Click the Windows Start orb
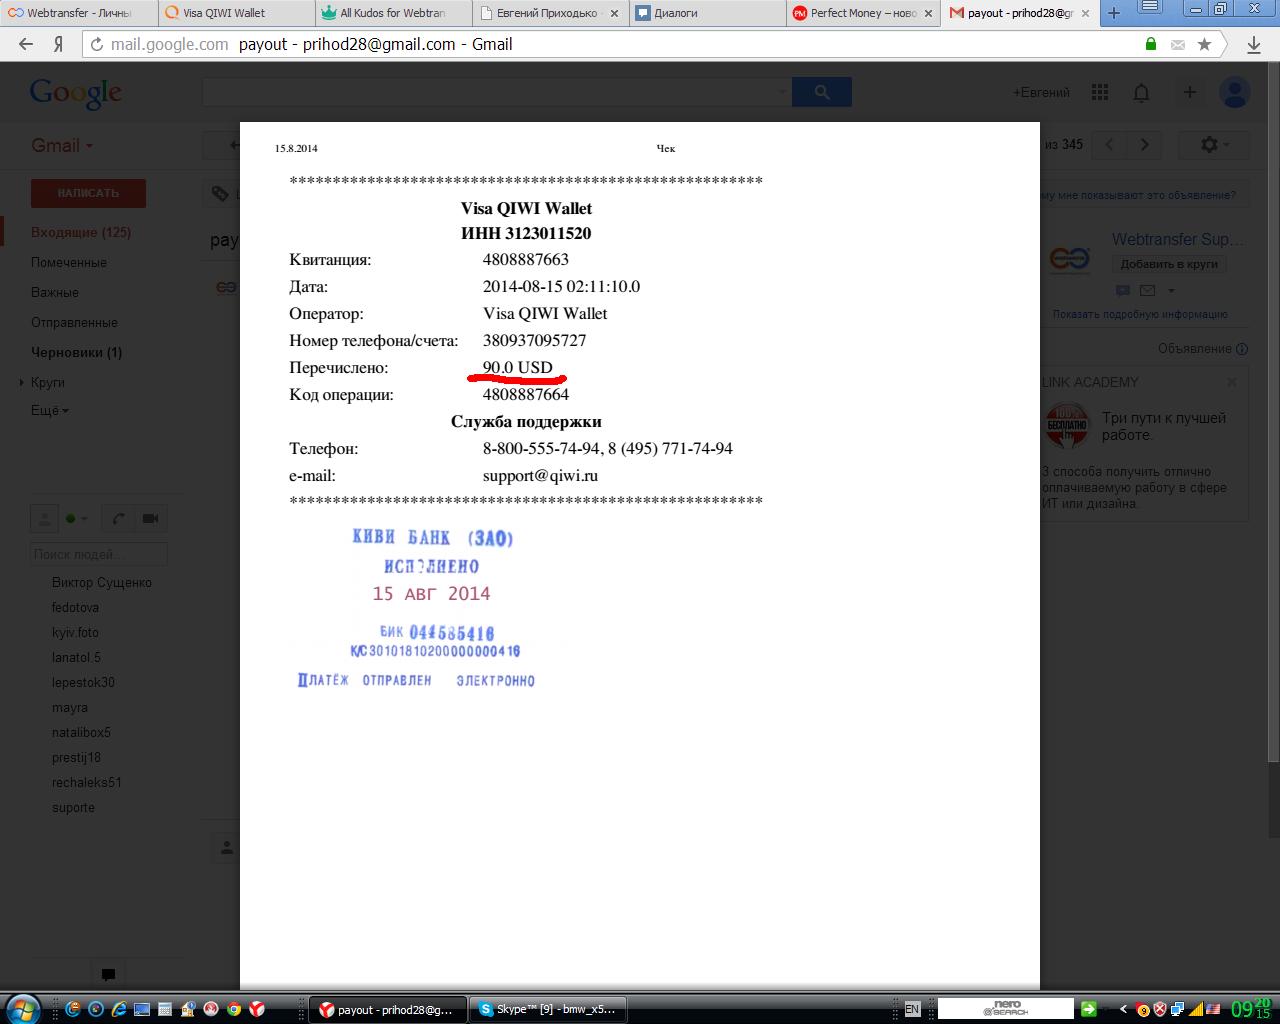Viewport: 1280px width, 1024px height. (22, 1008)
